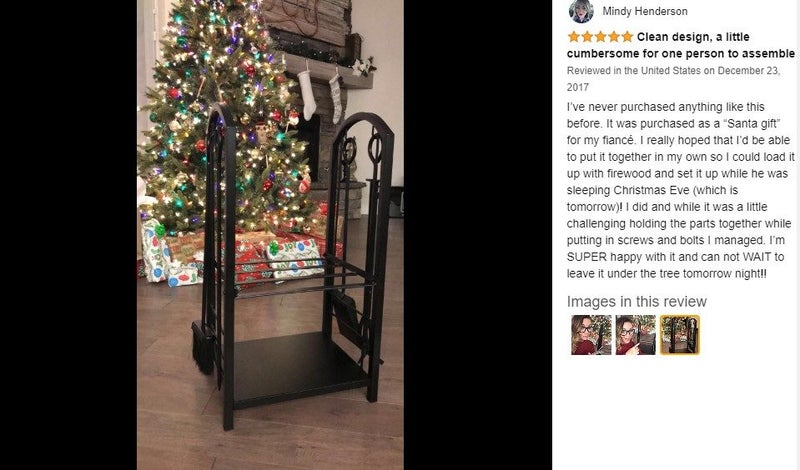Click the first star of the rating
This screenshot has width=800, height=470.
pos(573,37)
